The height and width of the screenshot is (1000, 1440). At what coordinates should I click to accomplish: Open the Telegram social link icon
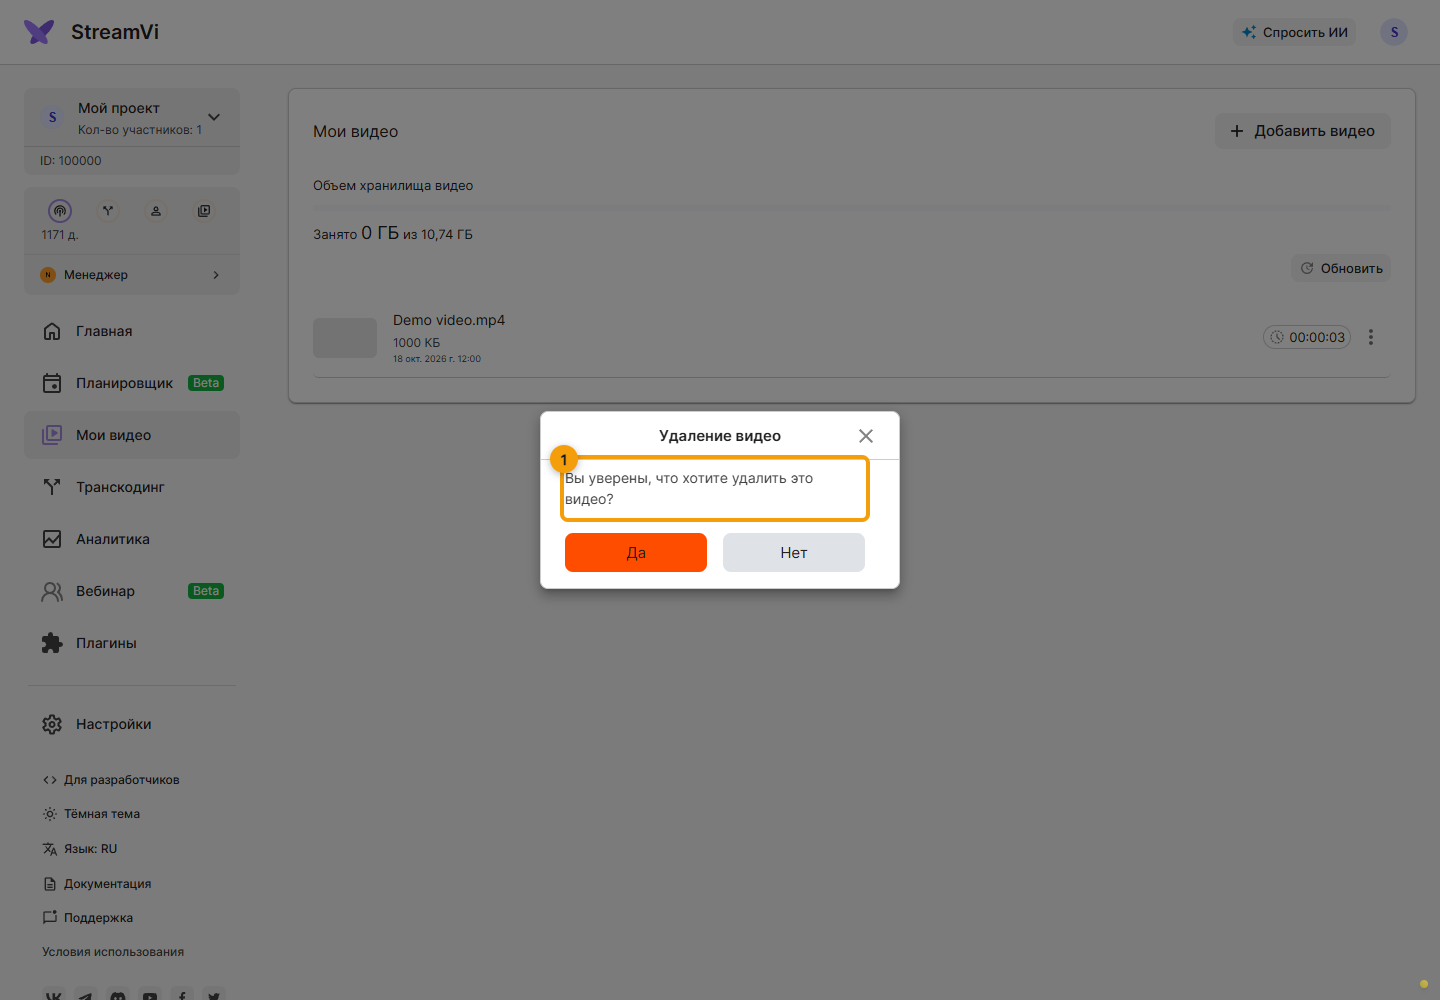[85, 995]
